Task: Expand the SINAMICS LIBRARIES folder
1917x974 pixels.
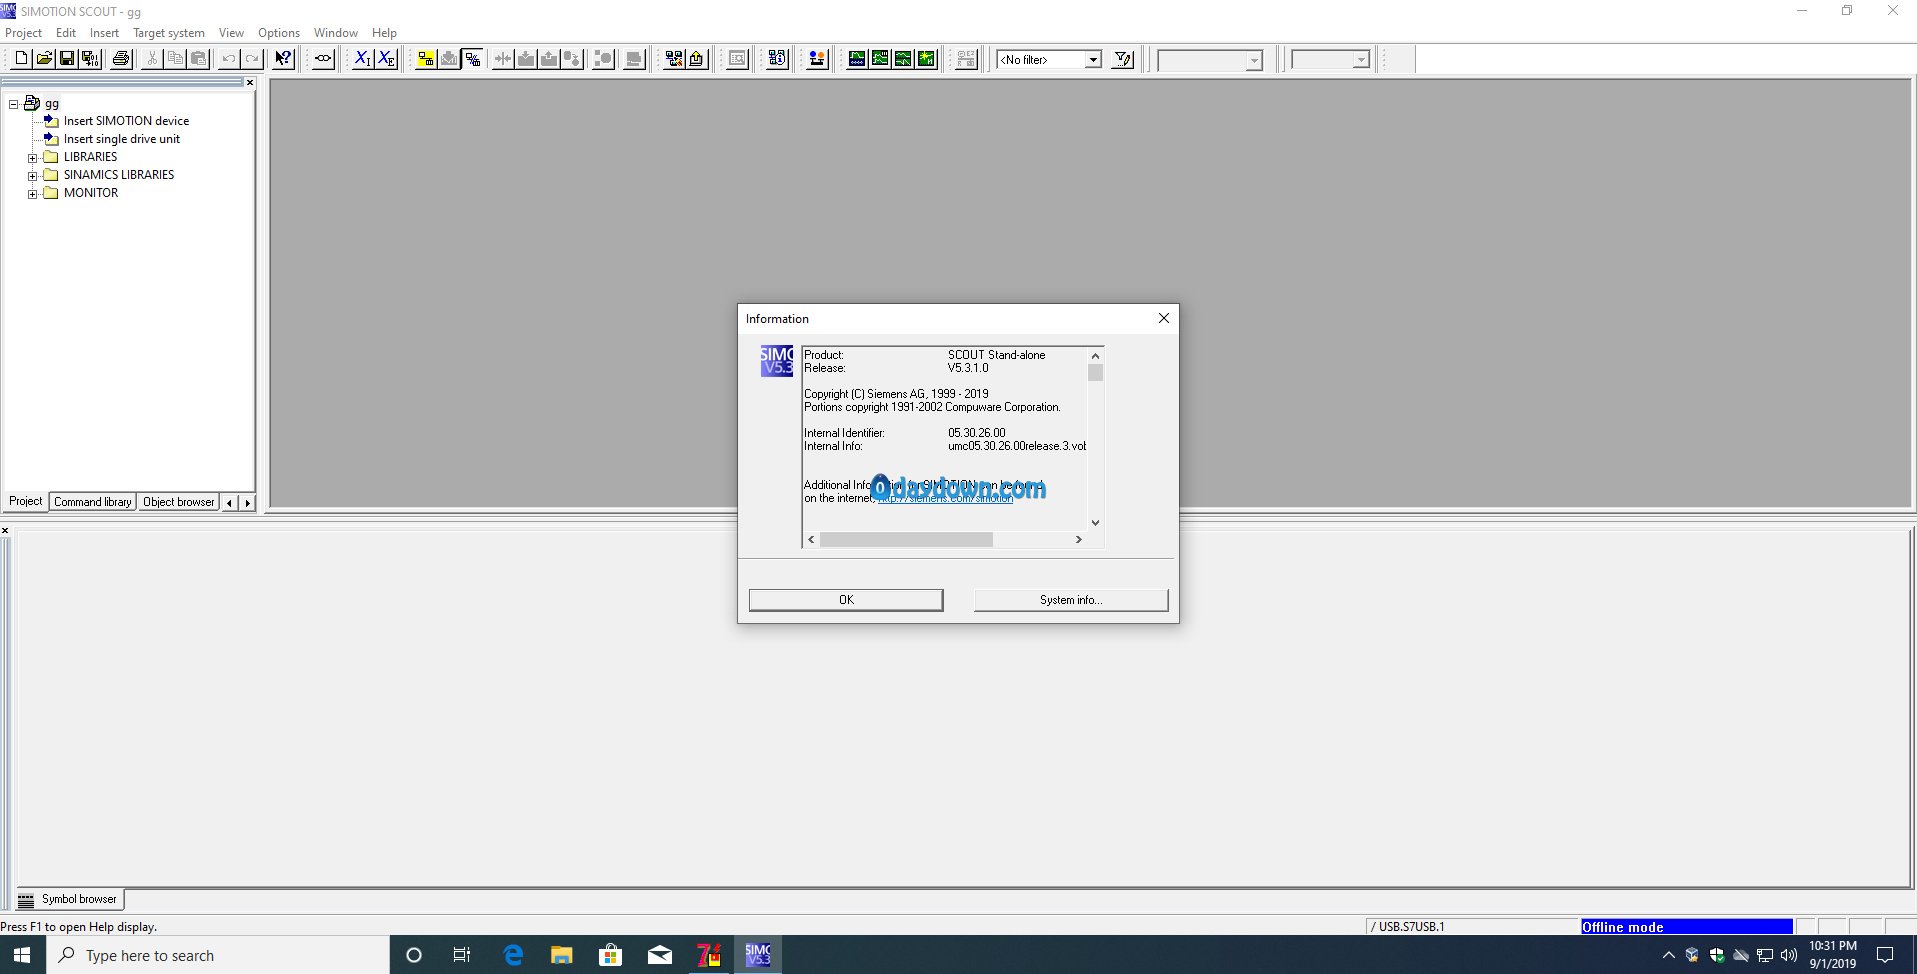Action: coord(32,176)
